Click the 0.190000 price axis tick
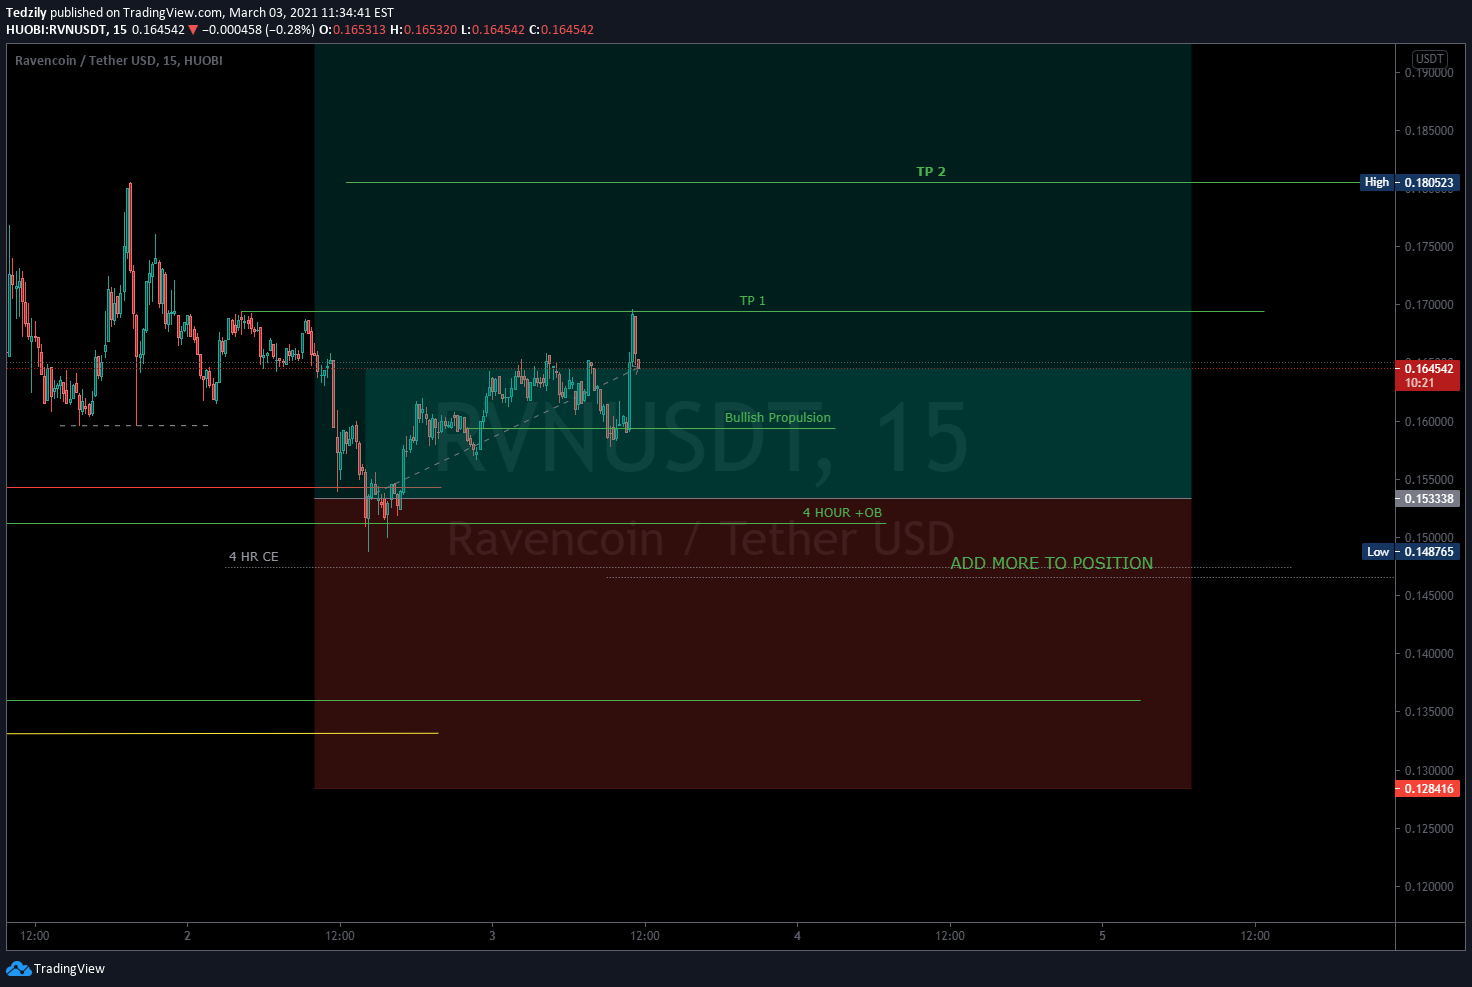1472x987 pixels. [x=1429, y=73]
